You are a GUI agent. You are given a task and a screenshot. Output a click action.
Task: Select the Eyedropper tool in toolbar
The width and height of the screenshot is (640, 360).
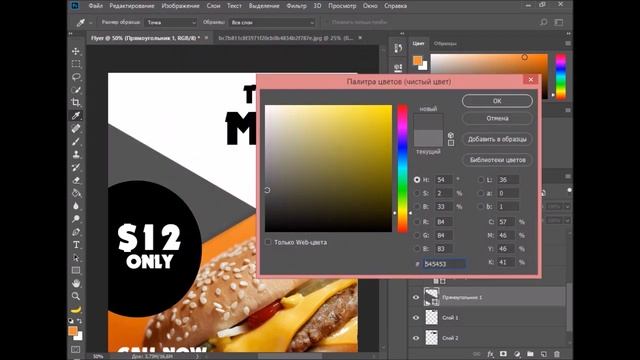click(x=76, y=116)
